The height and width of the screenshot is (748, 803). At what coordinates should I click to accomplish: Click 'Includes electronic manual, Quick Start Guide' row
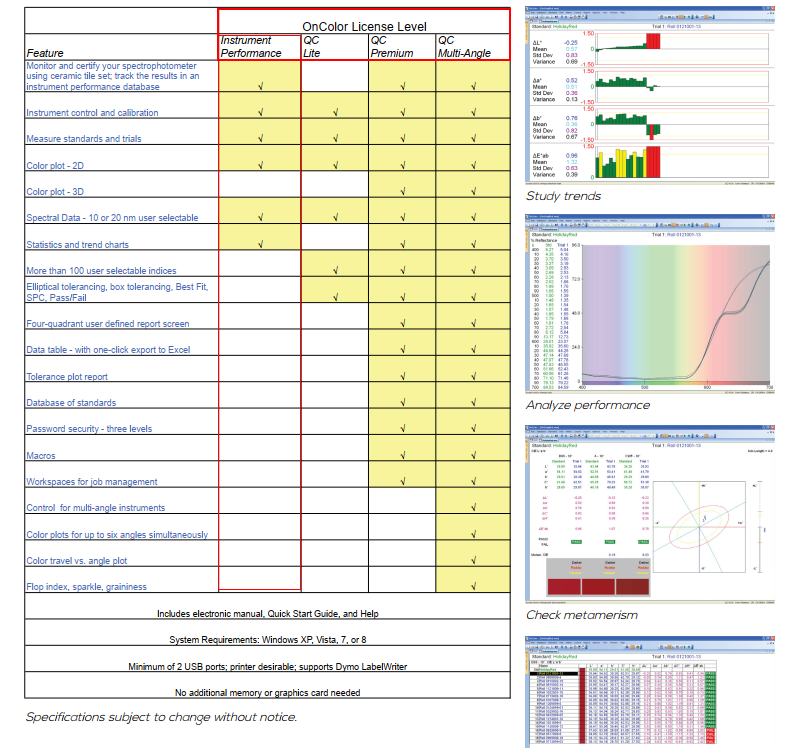click(x=267, y=606)
